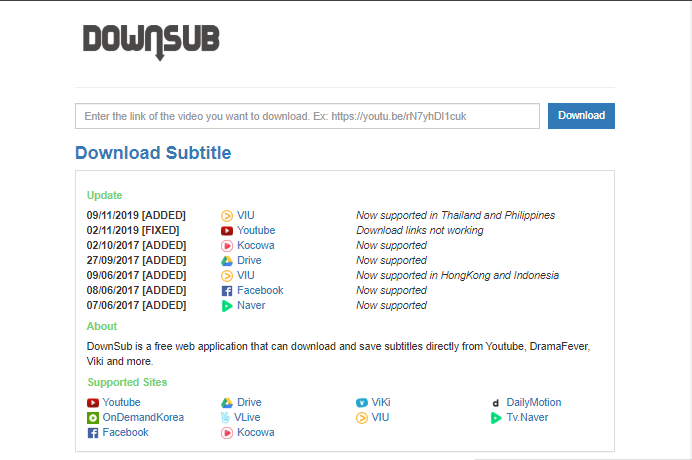Viewport: 692px width, 460px height.
Task: Open Youtube link under Supported Sites
Action: pos(121,402)
